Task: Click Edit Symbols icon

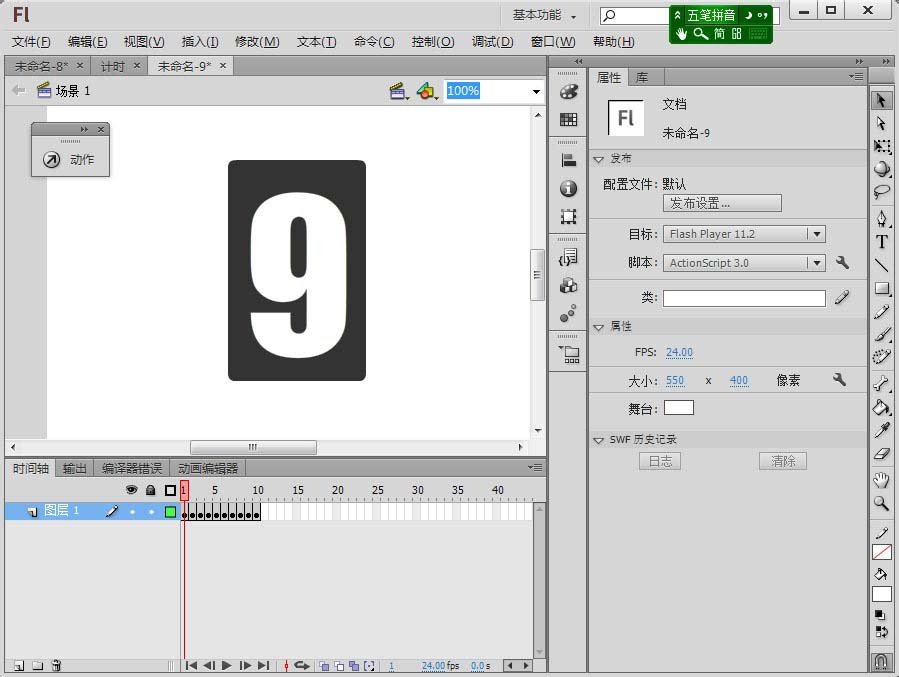Action: (x=427, y=91)
